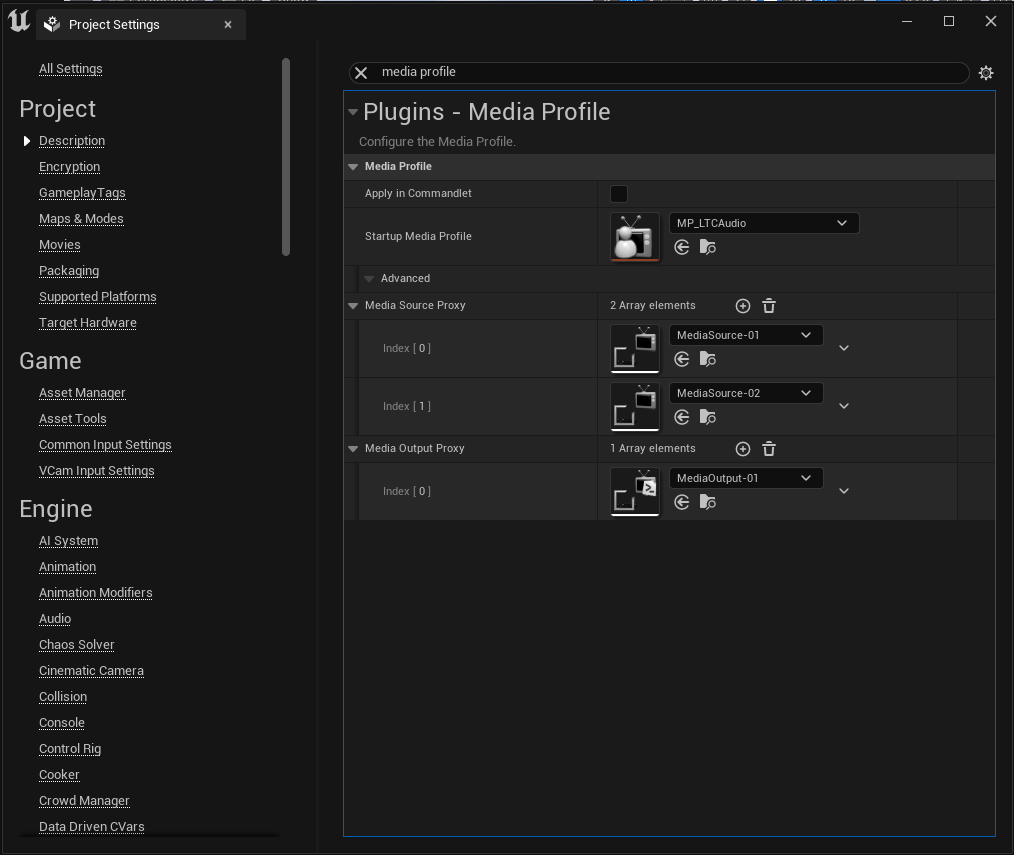Browse to MediaSource-02 in Content Browser

point(707,417)
